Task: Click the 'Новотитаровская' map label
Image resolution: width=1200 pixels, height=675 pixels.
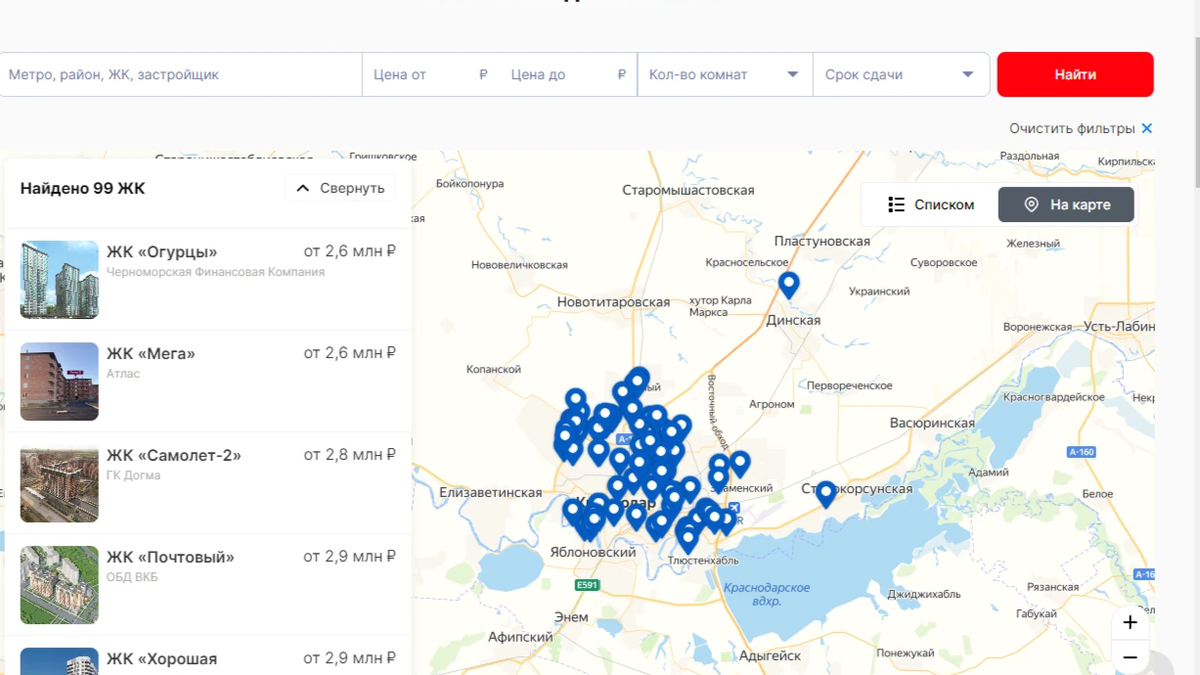Action: coord(614,302)
